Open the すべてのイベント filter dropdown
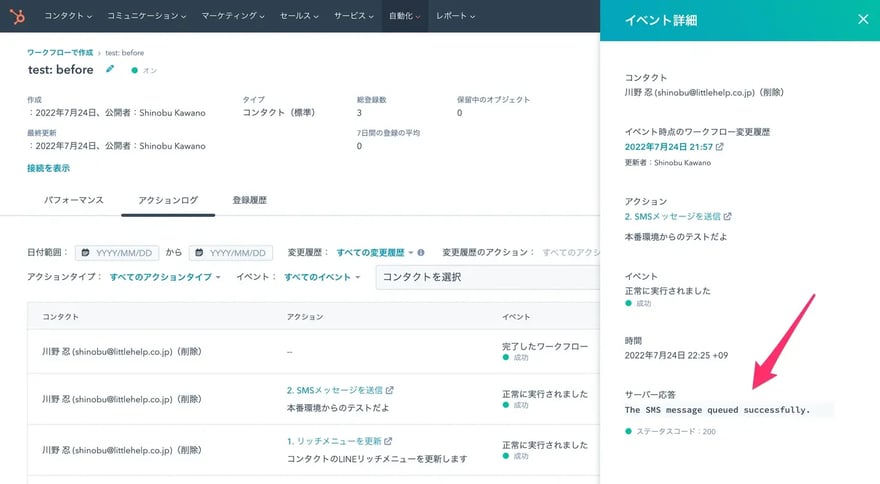Screen dimensions: 880x484 (x=322, y=277)
